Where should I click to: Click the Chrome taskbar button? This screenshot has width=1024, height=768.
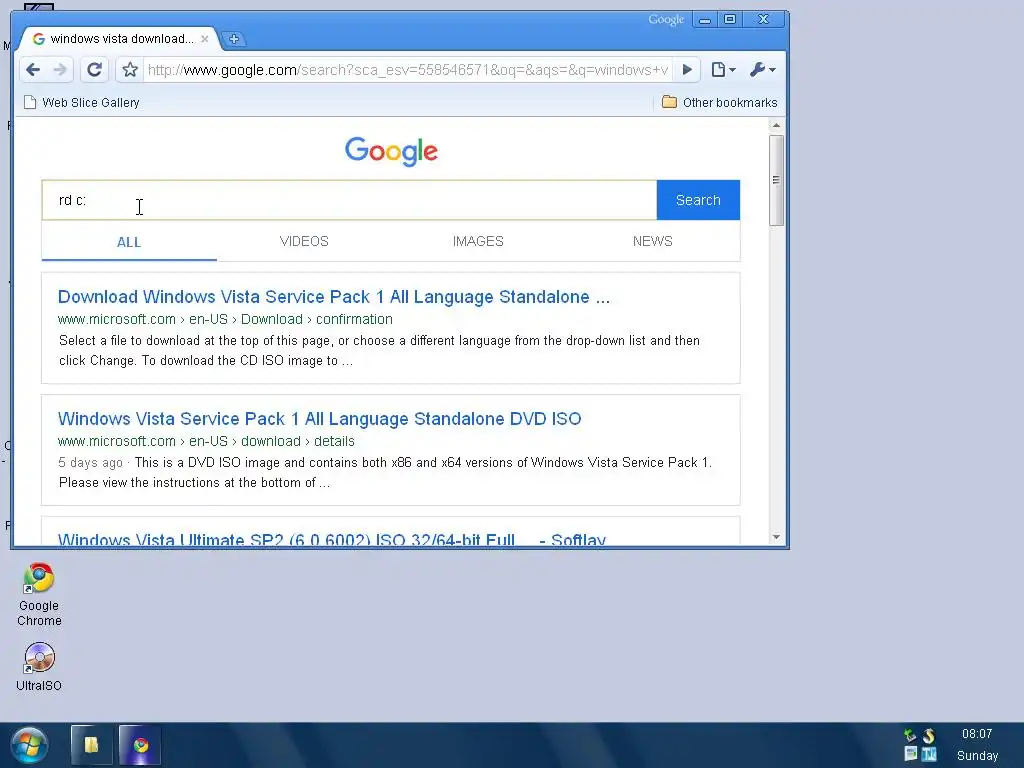pyautogui.click(x=140, y=745)
